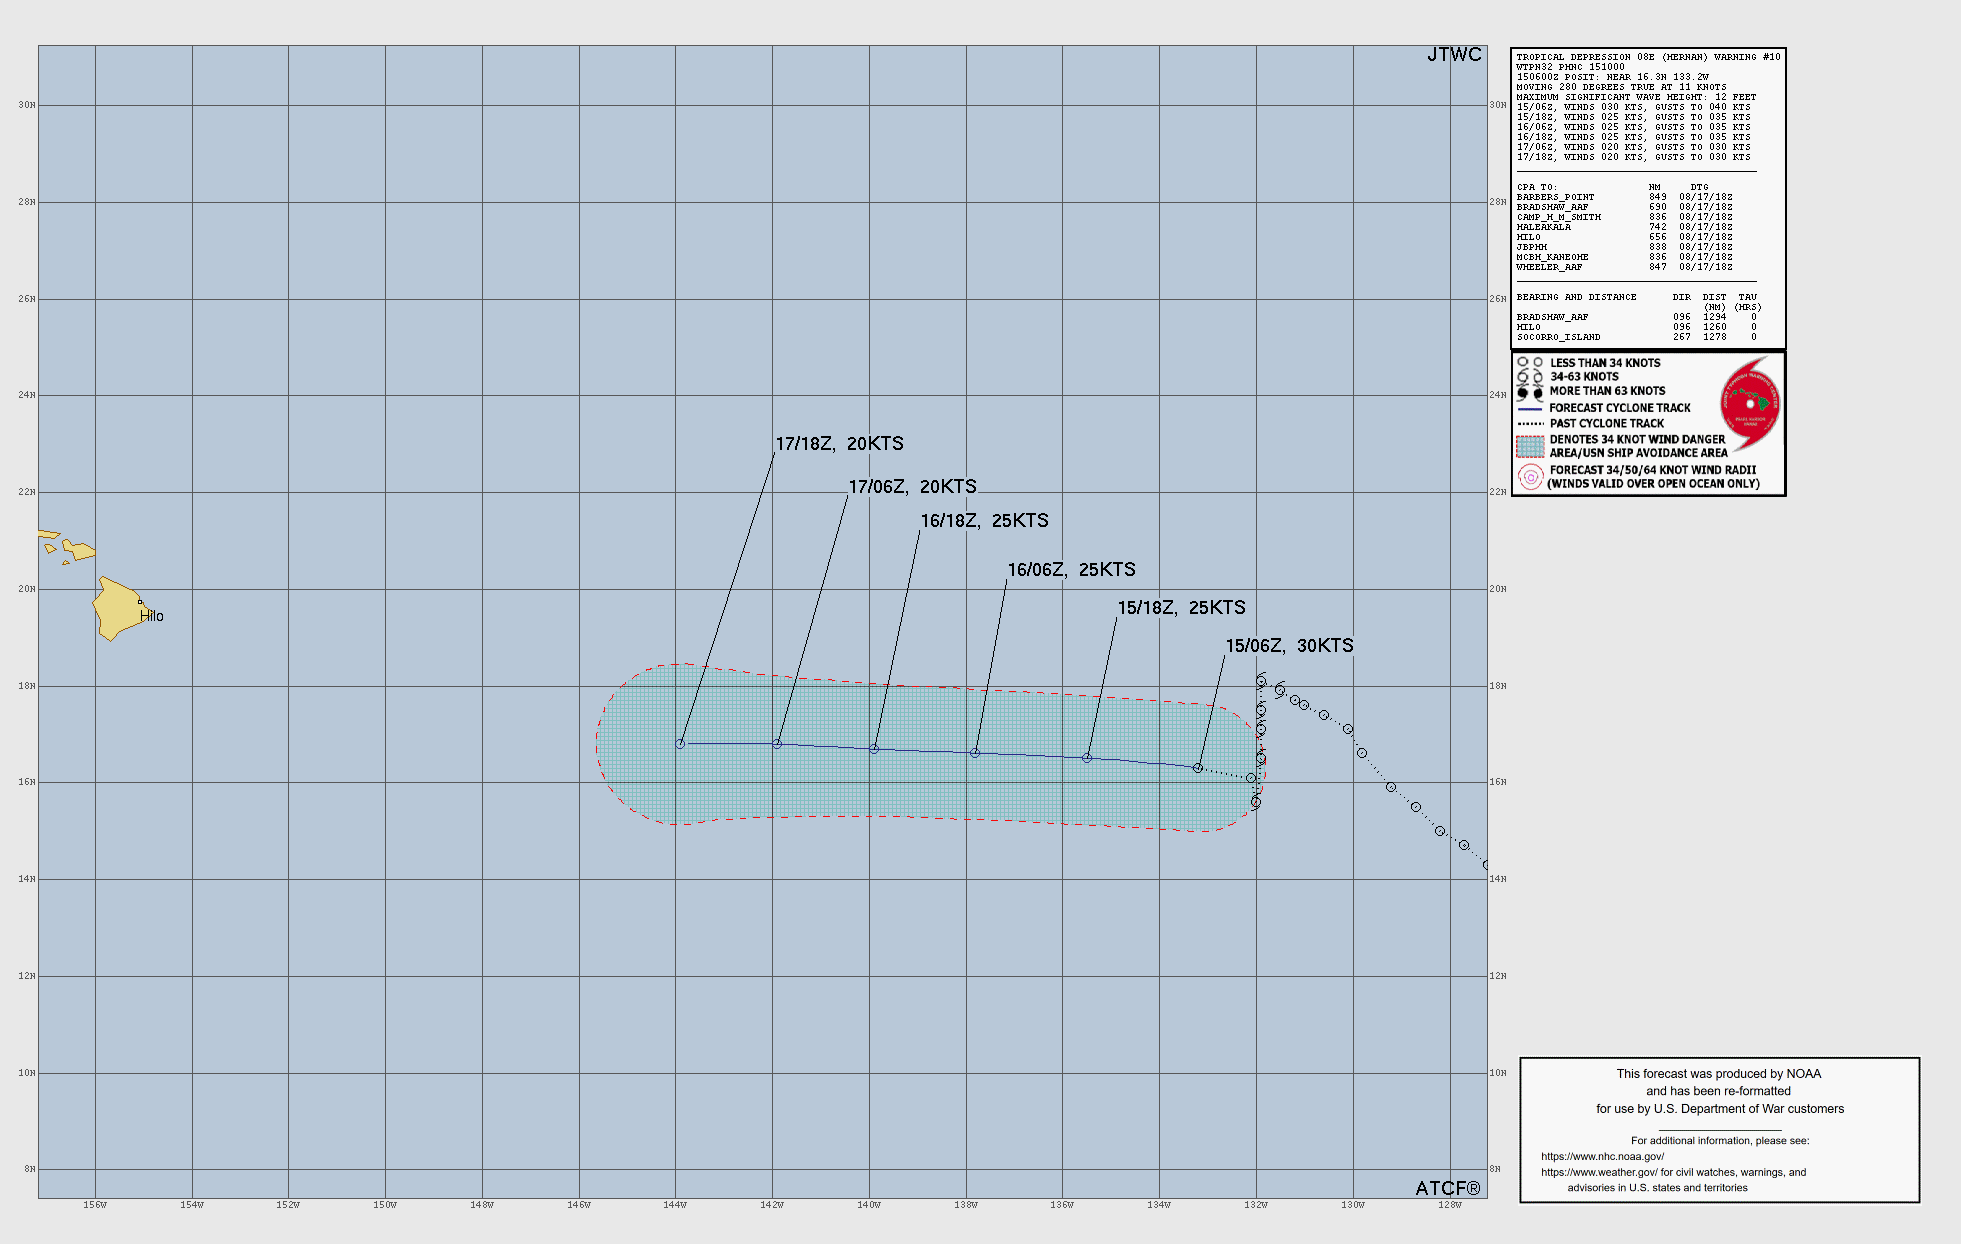Select the 34 knot wind danger area swatch
This screenshot has height=1244, width=1961.
1530,446
